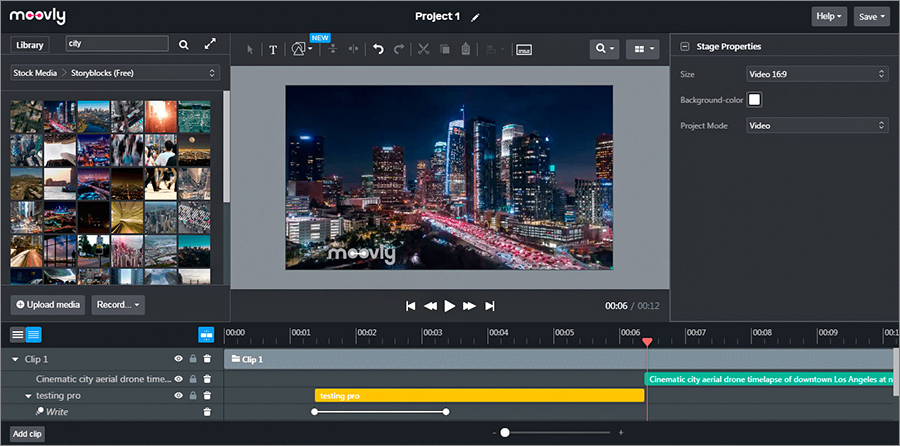Click the timeline zoom in plus
Viewport: 900px width, 446px height.
click(x=620, y=432)
